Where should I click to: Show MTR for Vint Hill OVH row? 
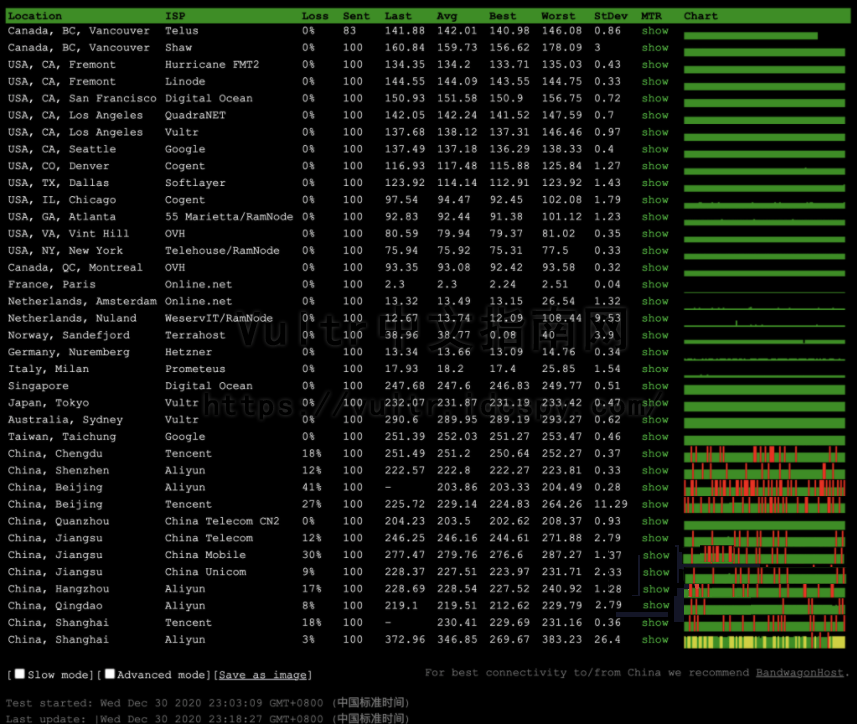click(x=655, y=234)
